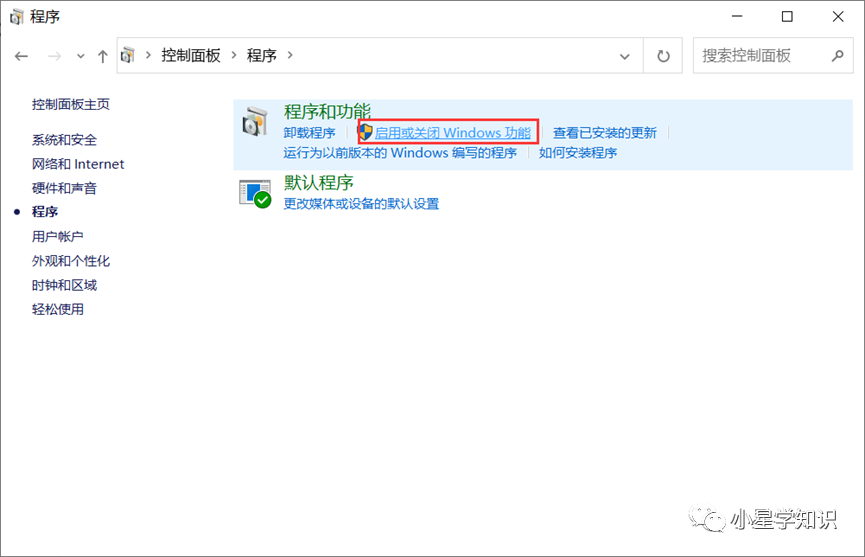Open 轻松使用 category

tap(57, 309)
